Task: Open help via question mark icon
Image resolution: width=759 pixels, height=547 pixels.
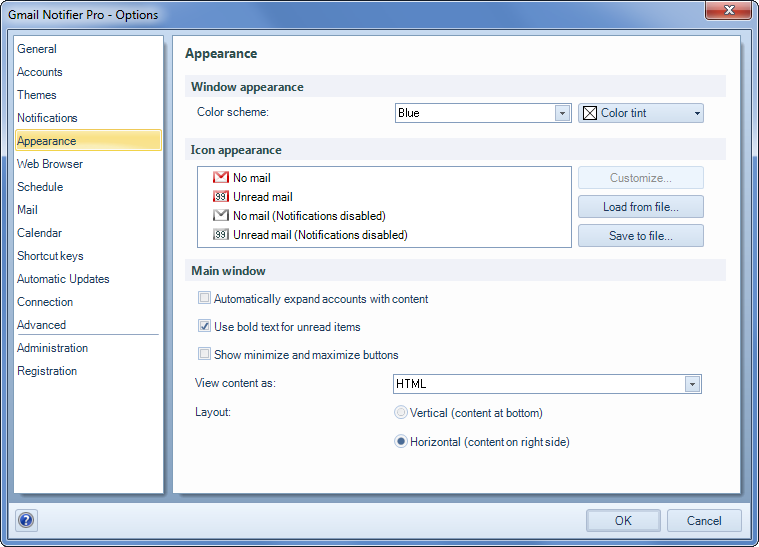Action: pos(26,520)
